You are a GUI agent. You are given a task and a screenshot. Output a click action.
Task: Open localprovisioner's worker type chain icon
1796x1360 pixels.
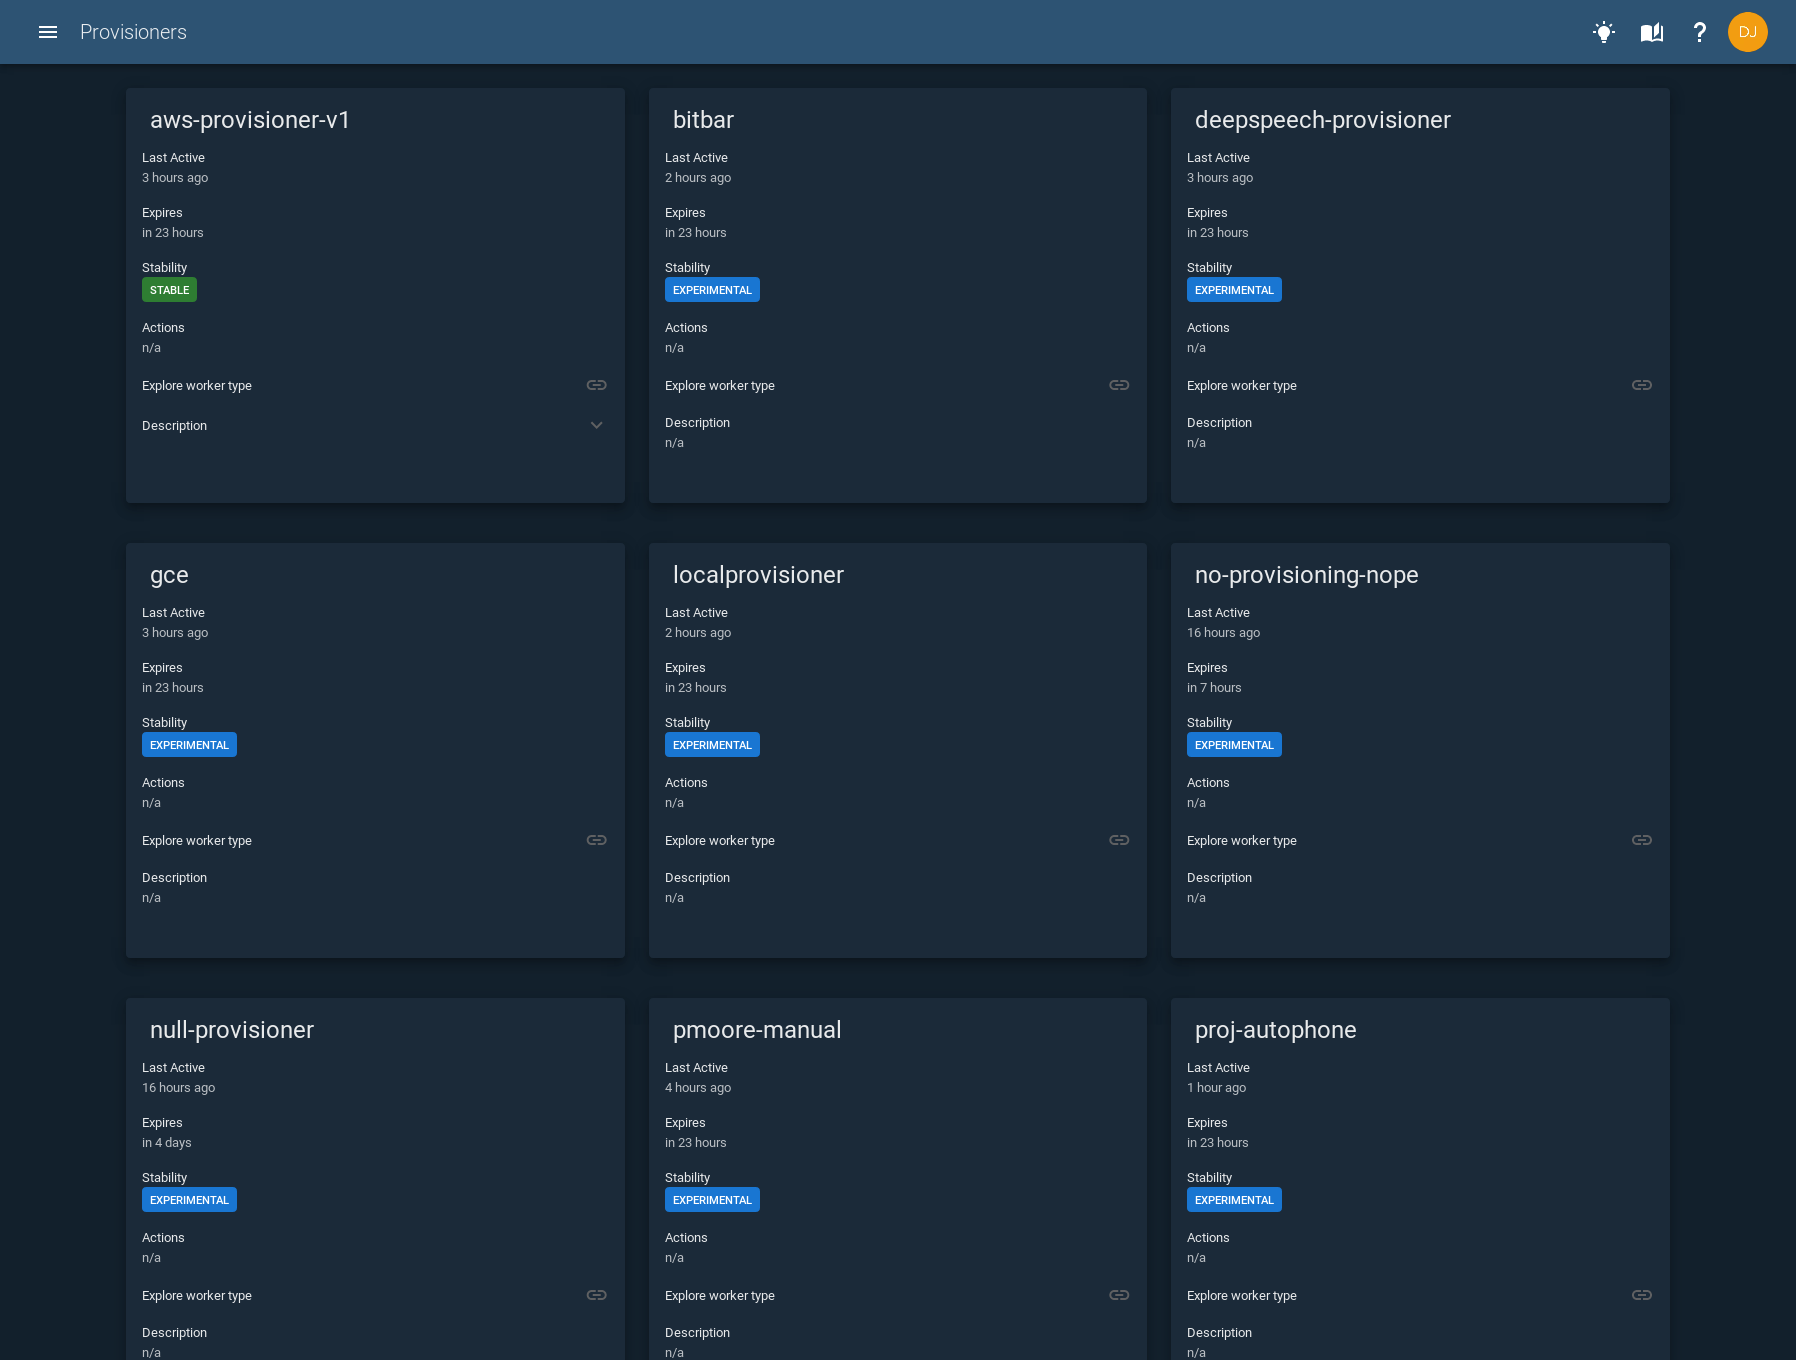point(1119,839)
